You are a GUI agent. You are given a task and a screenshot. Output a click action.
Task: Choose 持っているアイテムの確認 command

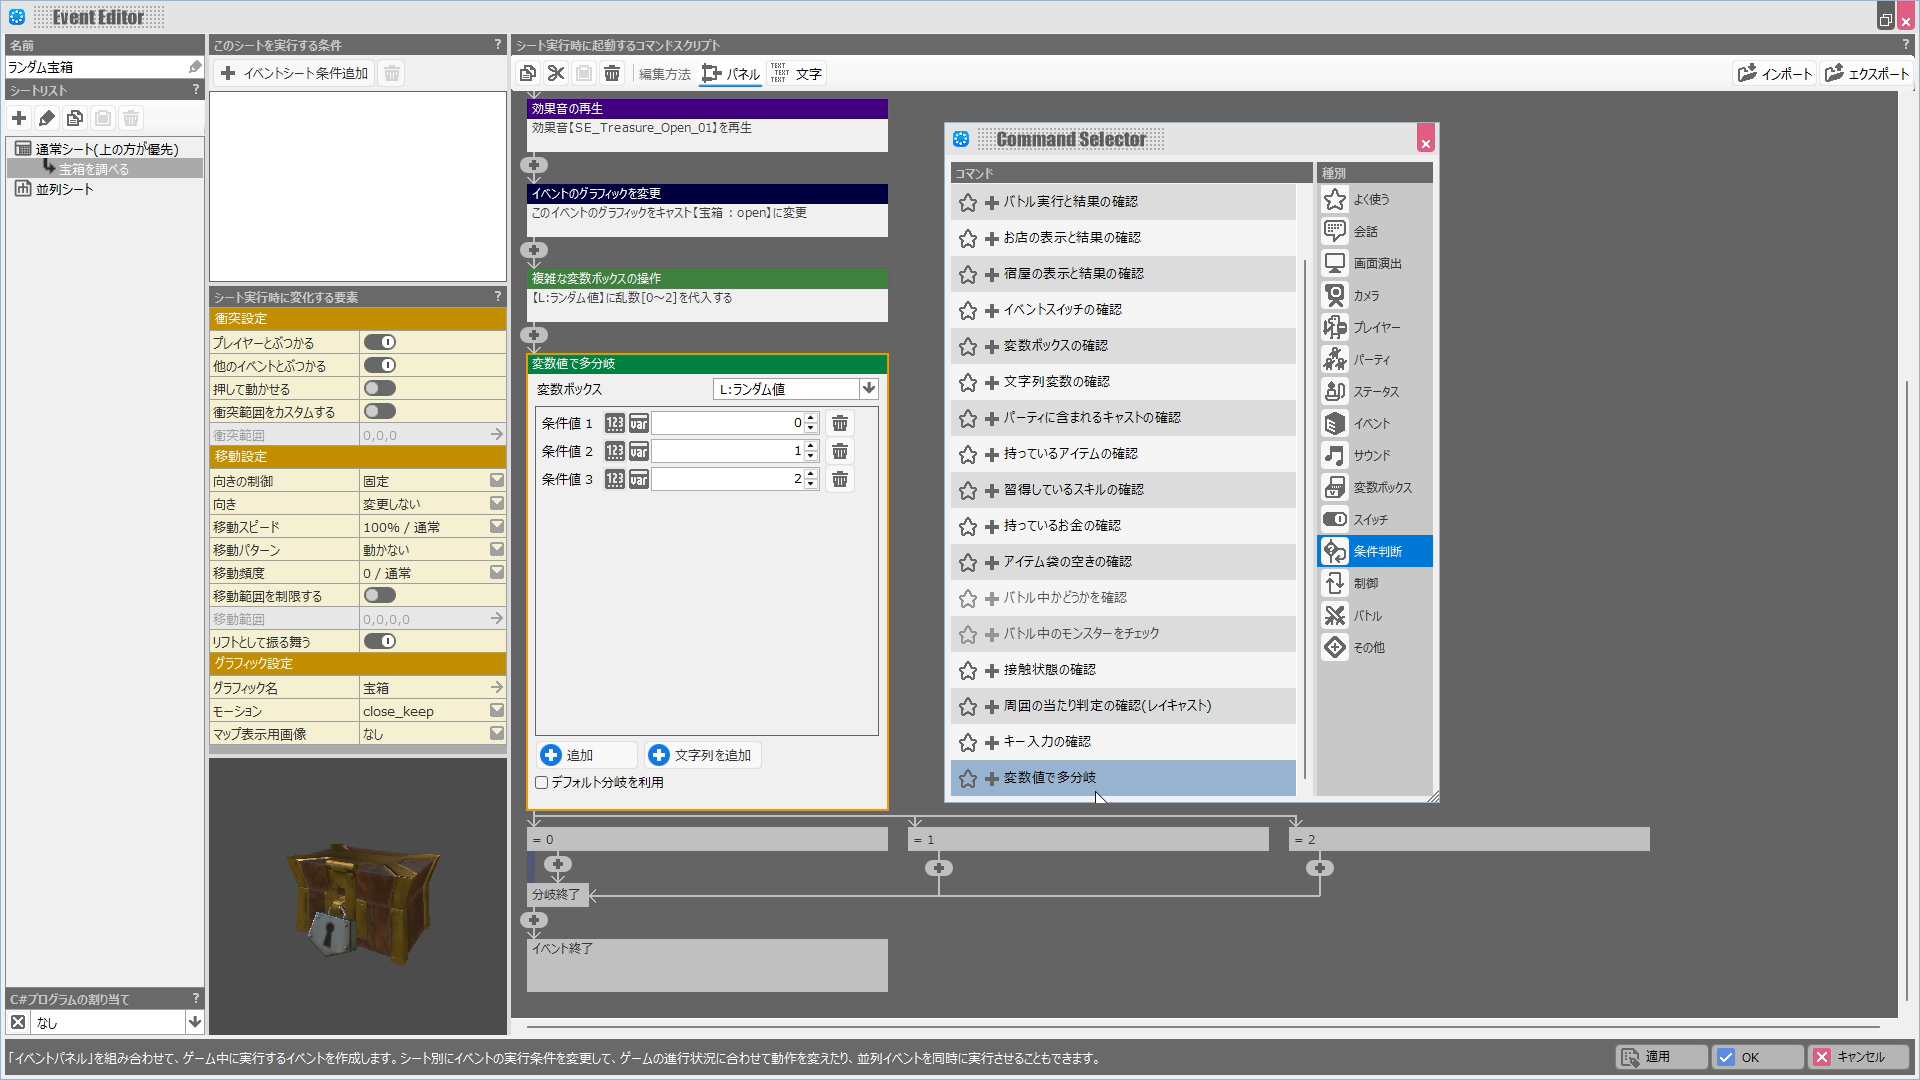(x=1123, y=454)
